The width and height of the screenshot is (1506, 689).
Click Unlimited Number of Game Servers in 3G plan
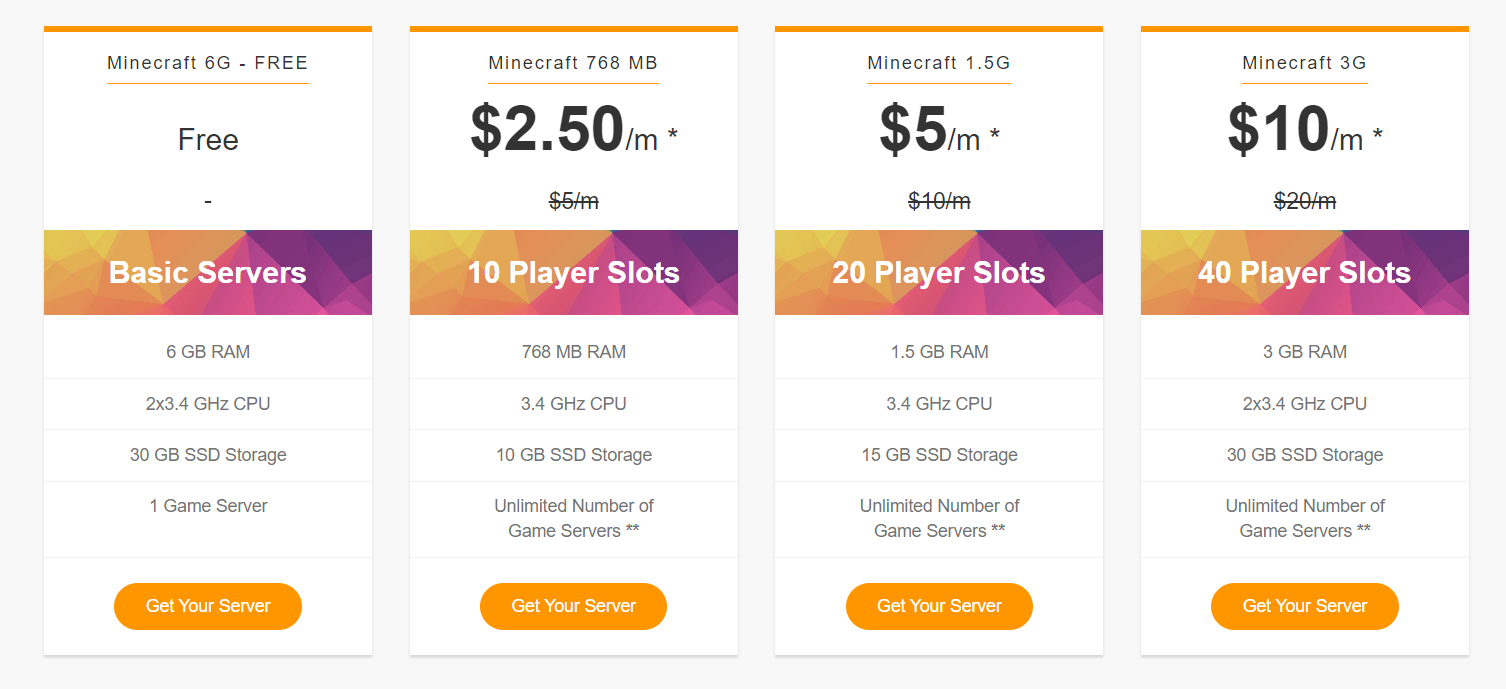(x=1305, y=518)
